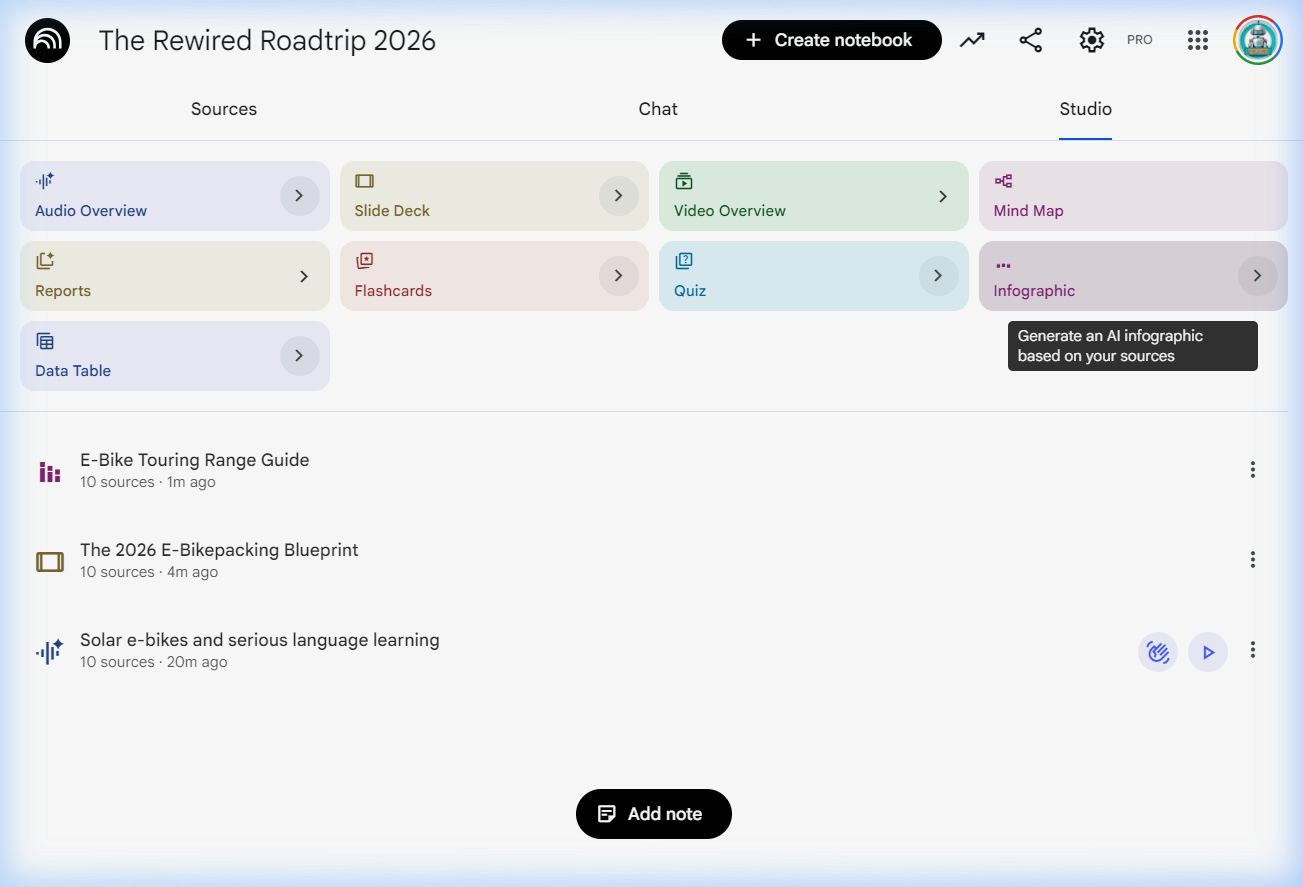Open more options for E-Bikepacking Blueprint
This screenshot has height=887, width=1303.
coord(1252,560)
